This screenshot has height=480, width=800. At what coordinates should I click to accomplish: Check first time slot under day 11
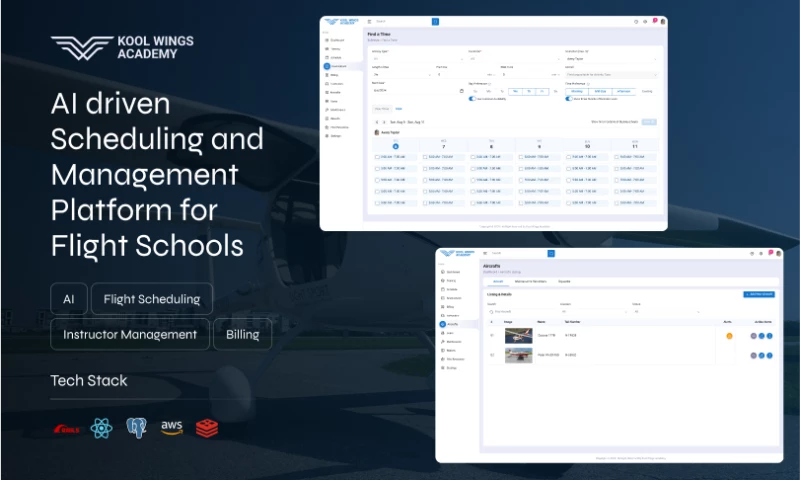[616, 157]
